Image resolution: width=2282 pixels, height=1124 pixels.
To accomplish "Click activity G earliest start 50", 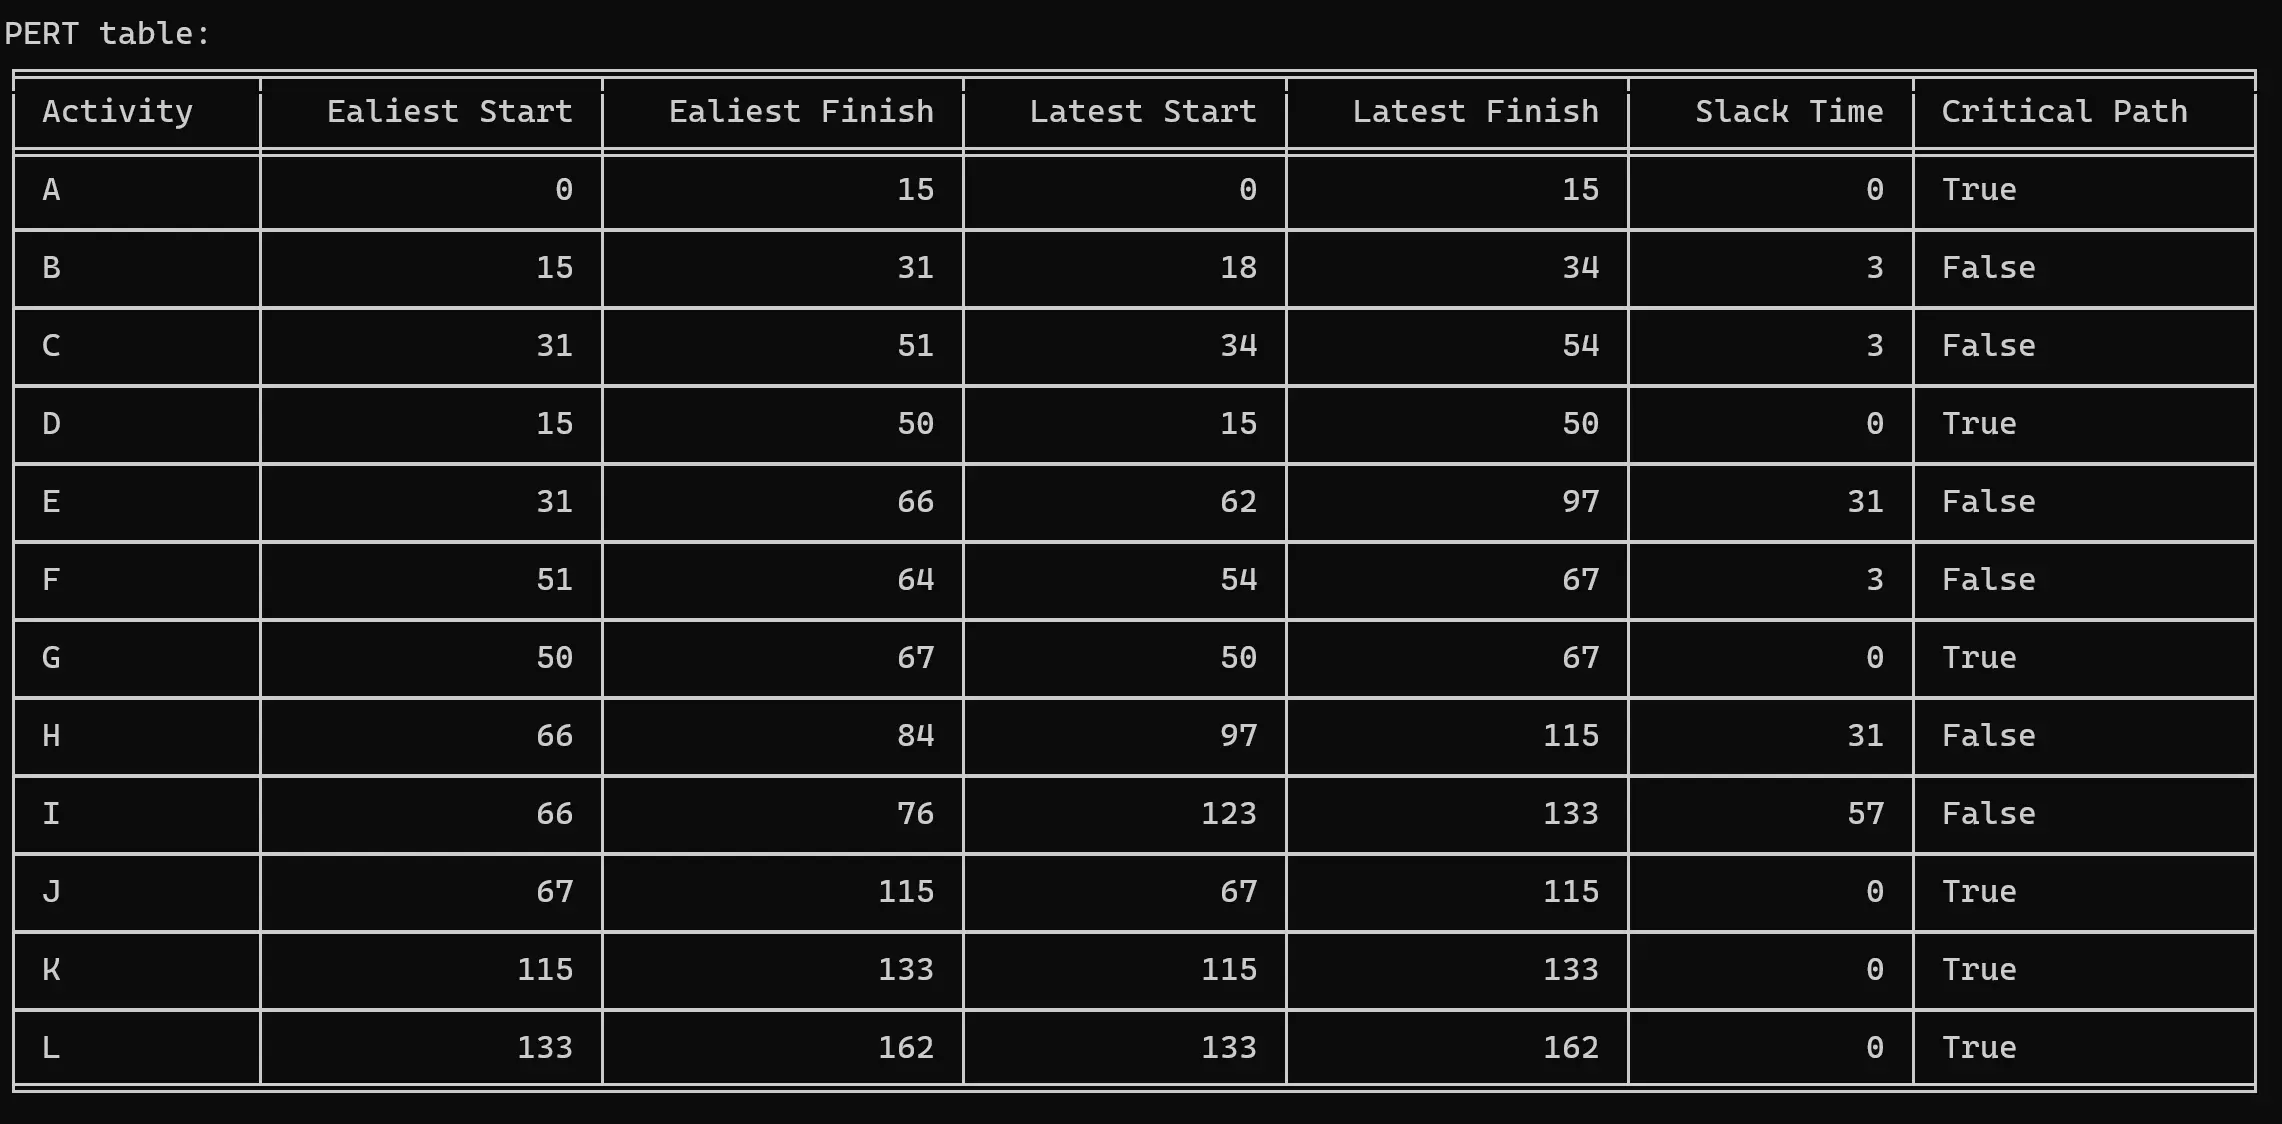I will pyautogui.click(x=554, y=658).
